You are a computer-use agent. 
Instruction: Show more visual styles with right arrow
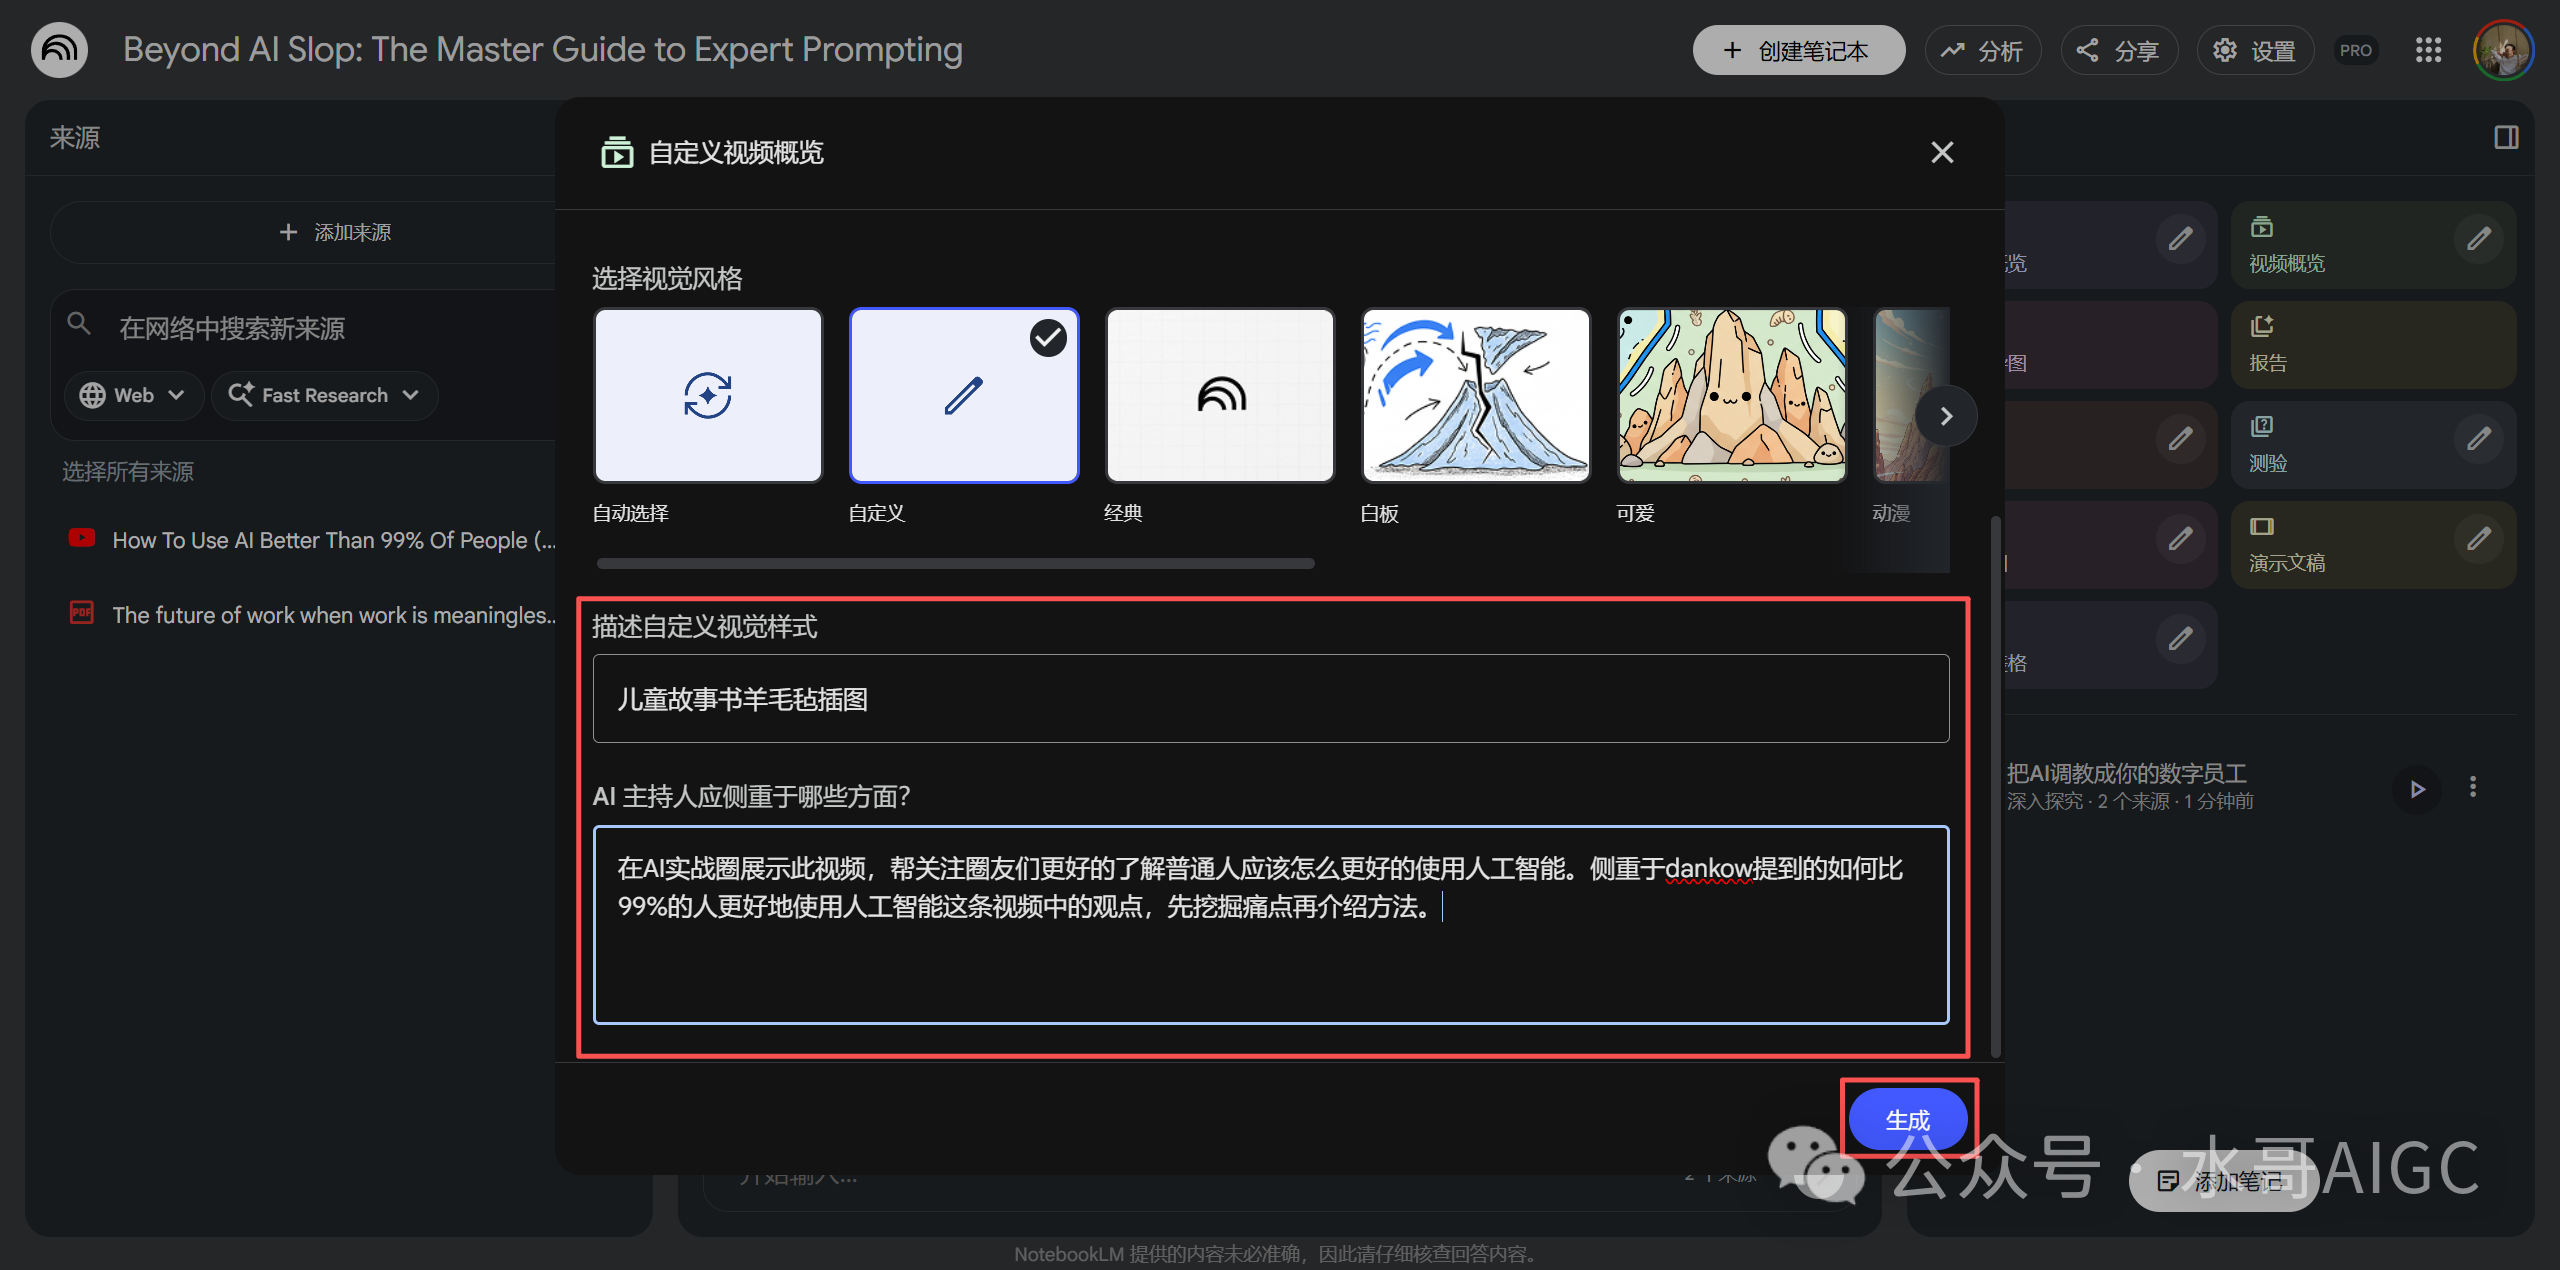(x=1946, y=416)
